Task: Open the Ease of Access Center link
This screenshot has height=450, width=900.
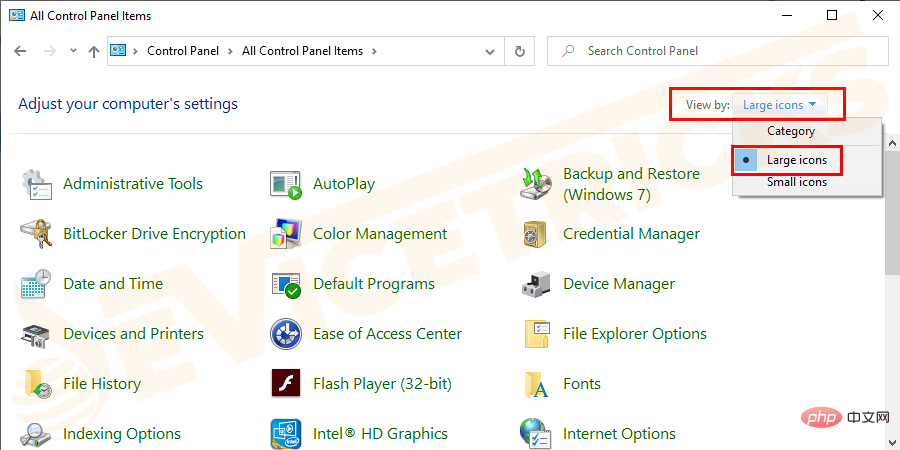Action: [x=387, y=334]
